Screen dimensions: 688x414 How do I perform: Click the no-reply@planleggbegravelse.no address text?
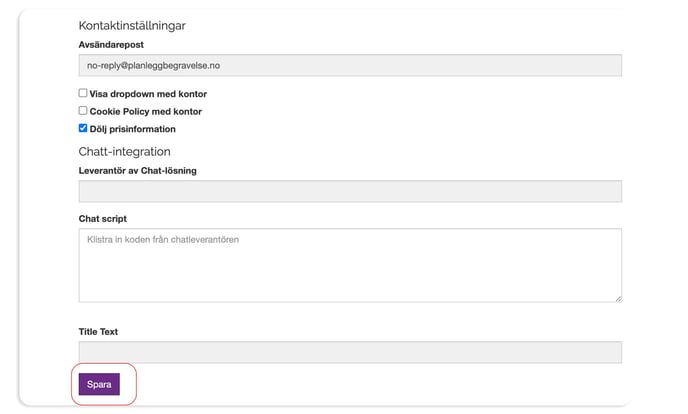(154, 65)
